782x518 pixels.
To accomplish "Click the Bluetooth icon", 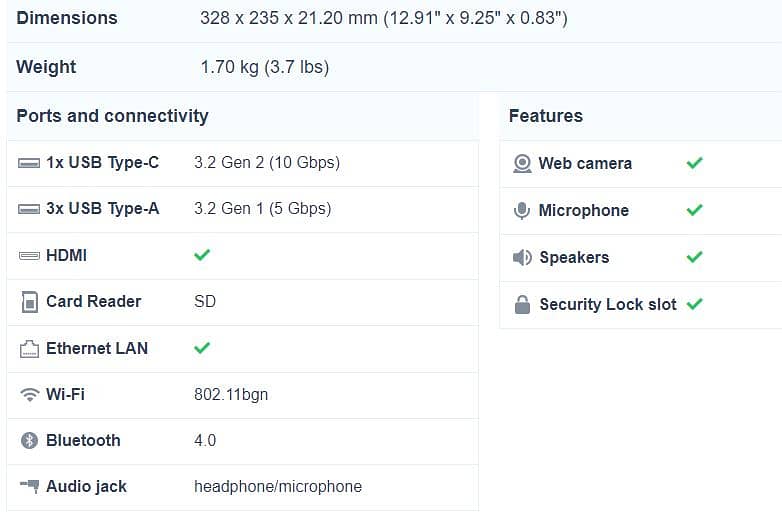I will [29, 441].
